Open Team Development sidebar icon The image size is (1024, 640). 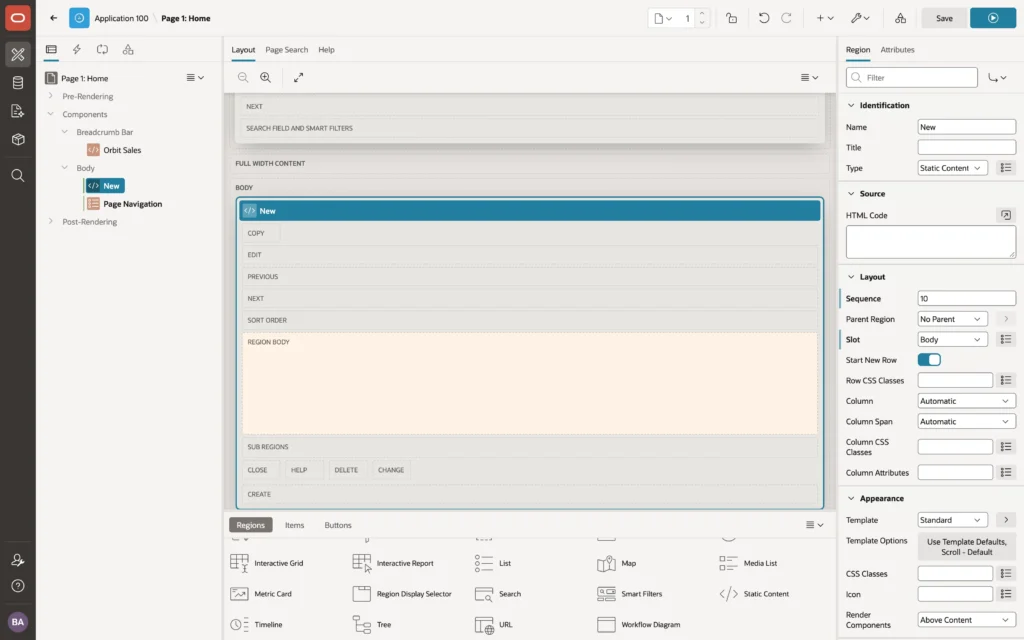[x=18, y=111]
